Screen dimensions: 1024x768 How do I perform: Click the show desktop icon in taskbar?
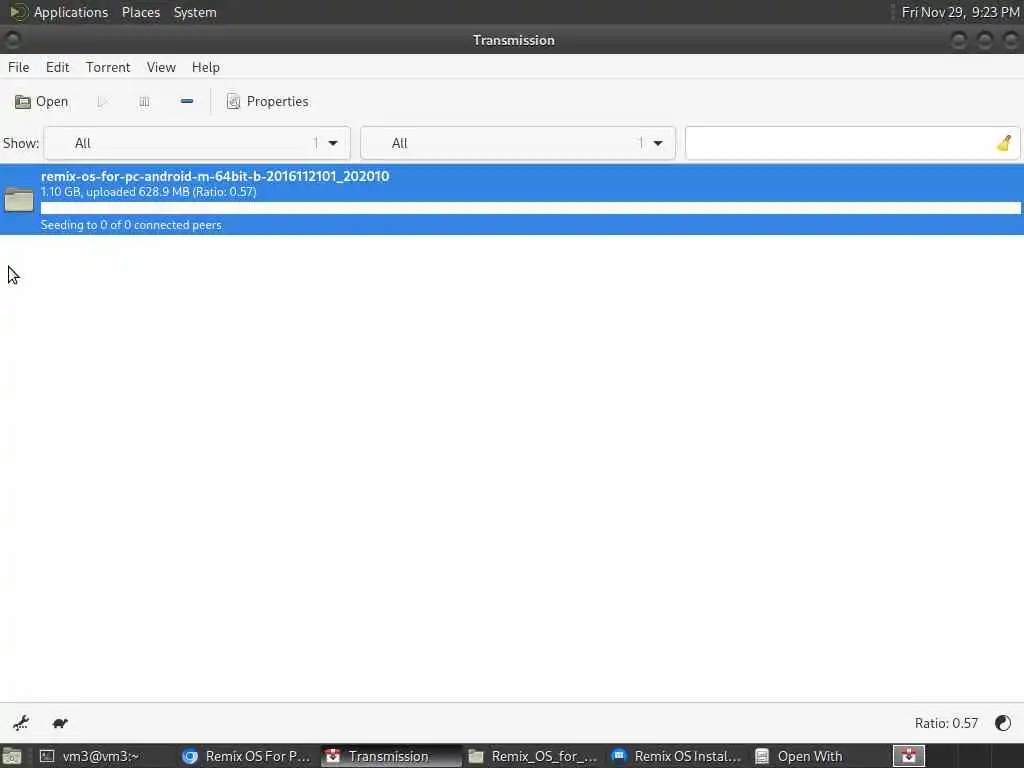12,756
